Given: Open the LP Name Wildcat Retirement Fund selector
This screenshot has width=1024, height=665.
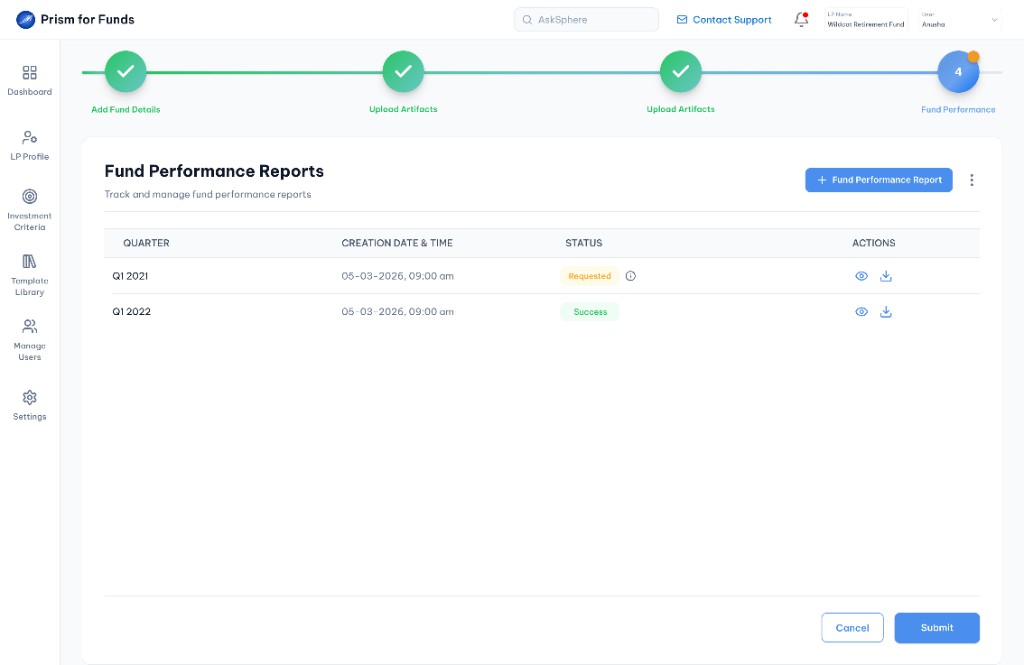Looking at the screenshot, I should pos(866,20).
